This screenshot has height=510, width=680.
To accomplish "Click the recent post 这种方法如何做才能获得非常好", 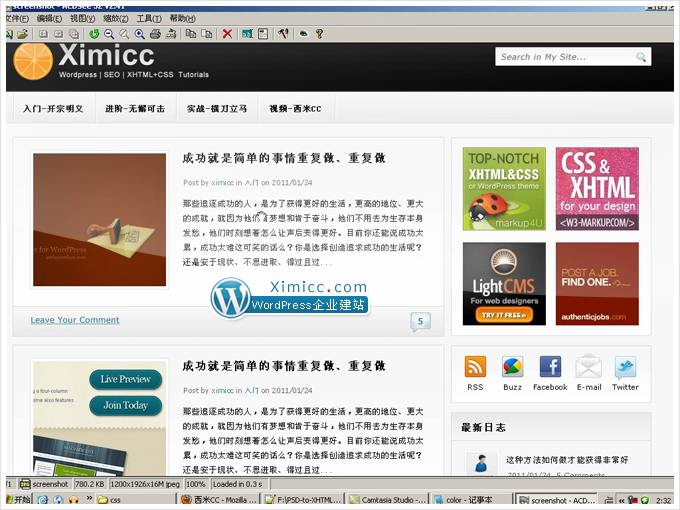I will [x=567, y=460].
